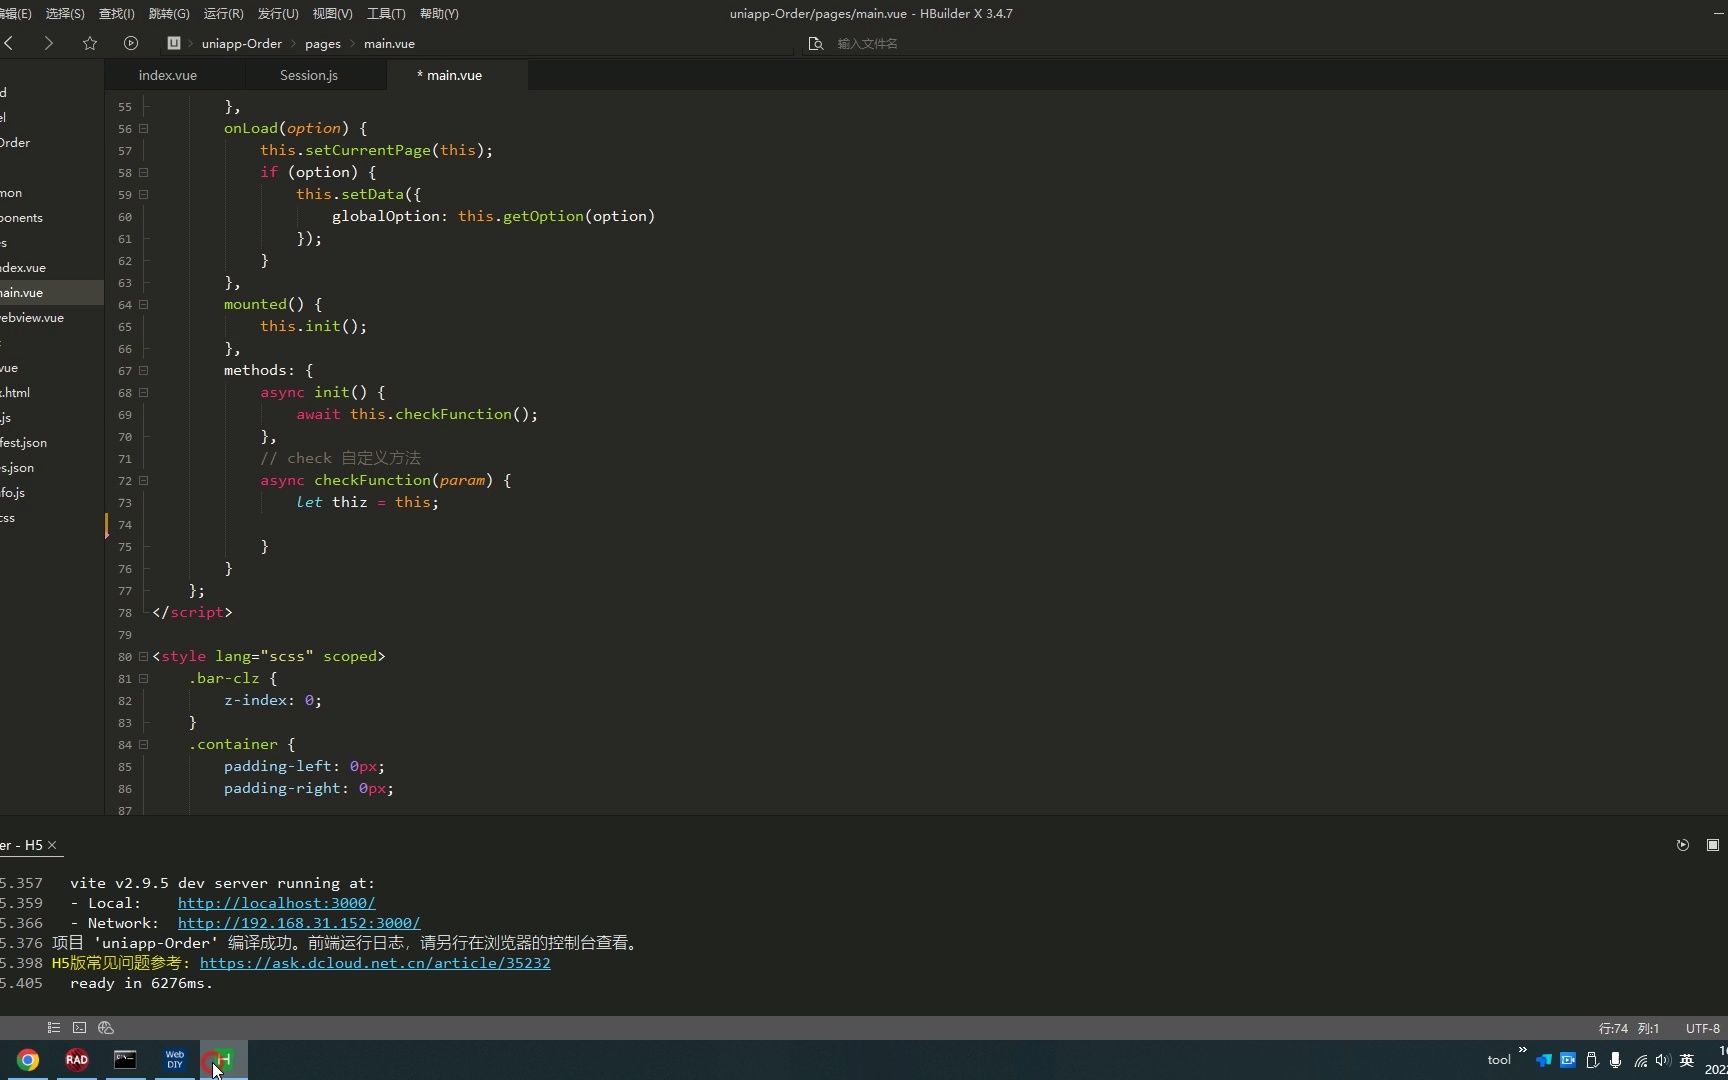Viewport: 1728px width, 1080px height.
Task: Click the 行:74 row indicator in status bar
Action: (1613, 1028)
